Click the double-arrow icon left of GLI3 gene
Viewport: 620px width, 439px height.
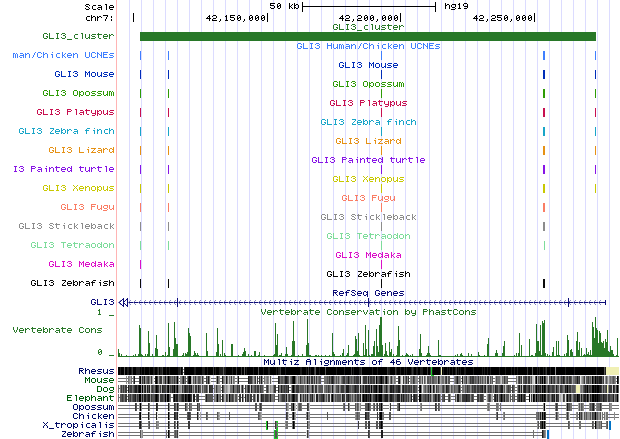click(x=124, y=301)
